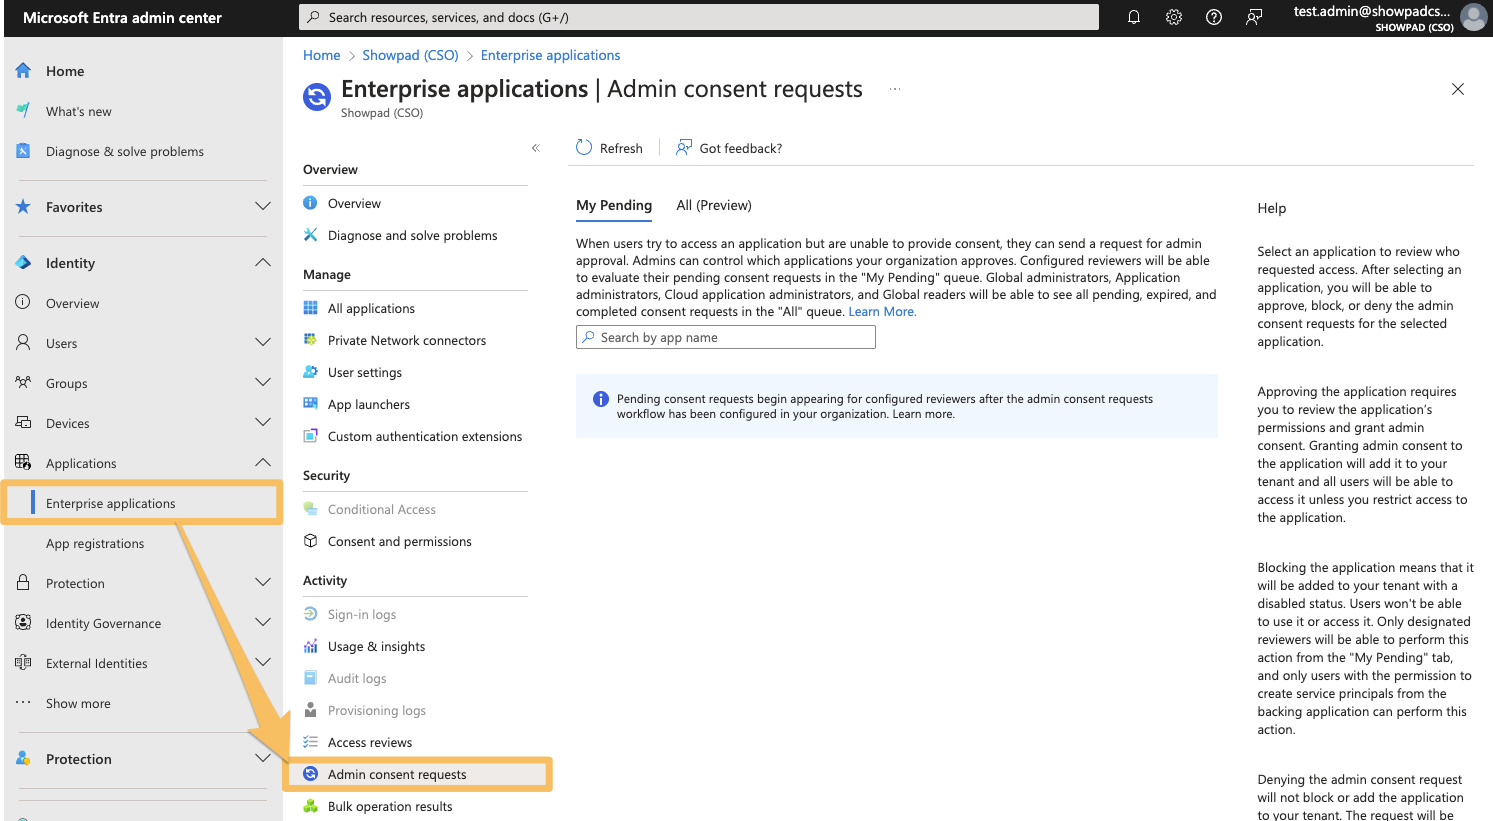
Task: Open Overview under Identity in sidebar
Action: 72,303
